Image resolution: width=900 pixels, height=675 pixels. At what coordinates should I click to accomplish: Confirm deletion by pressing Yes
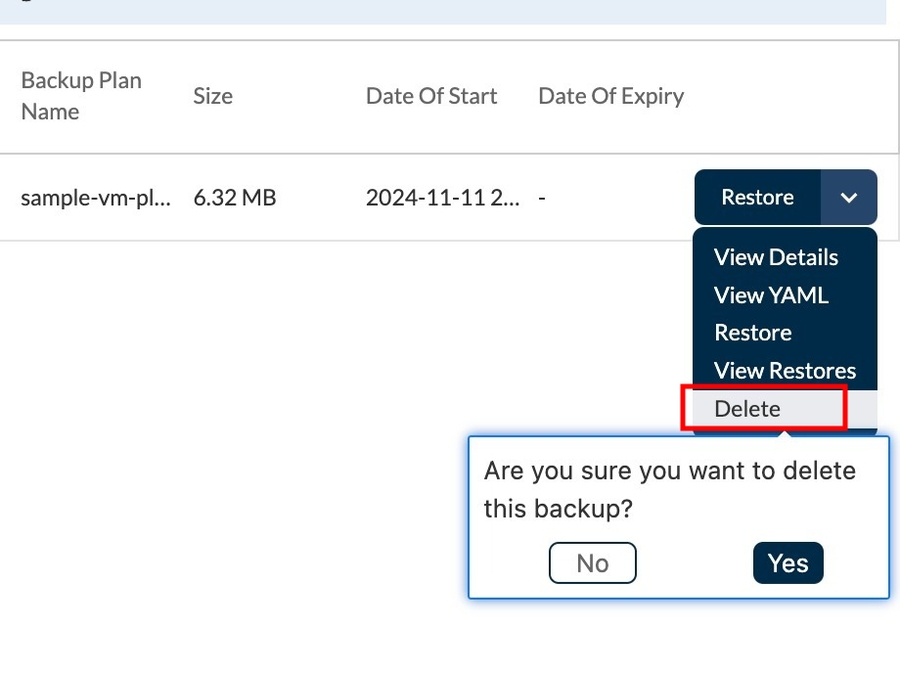(788, 563)
